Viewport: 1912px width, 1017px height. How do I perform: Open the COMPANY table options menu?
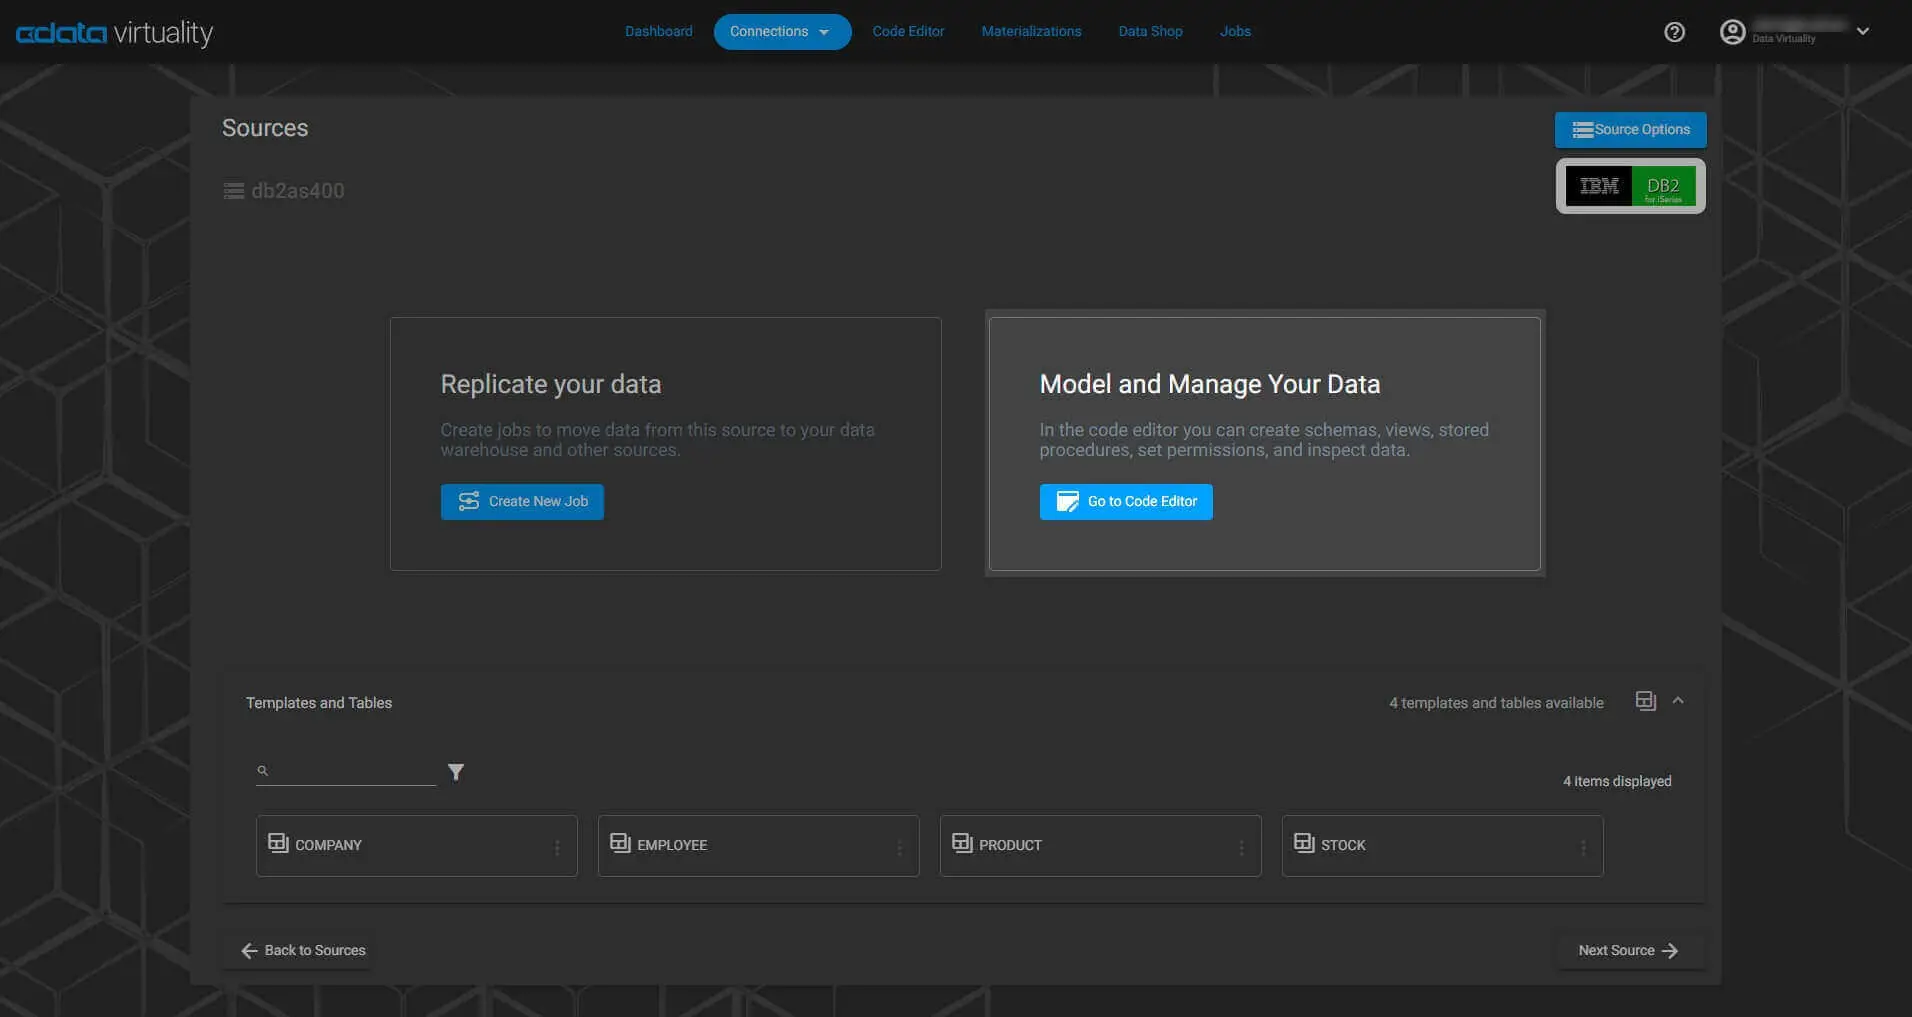coord(557,847)
